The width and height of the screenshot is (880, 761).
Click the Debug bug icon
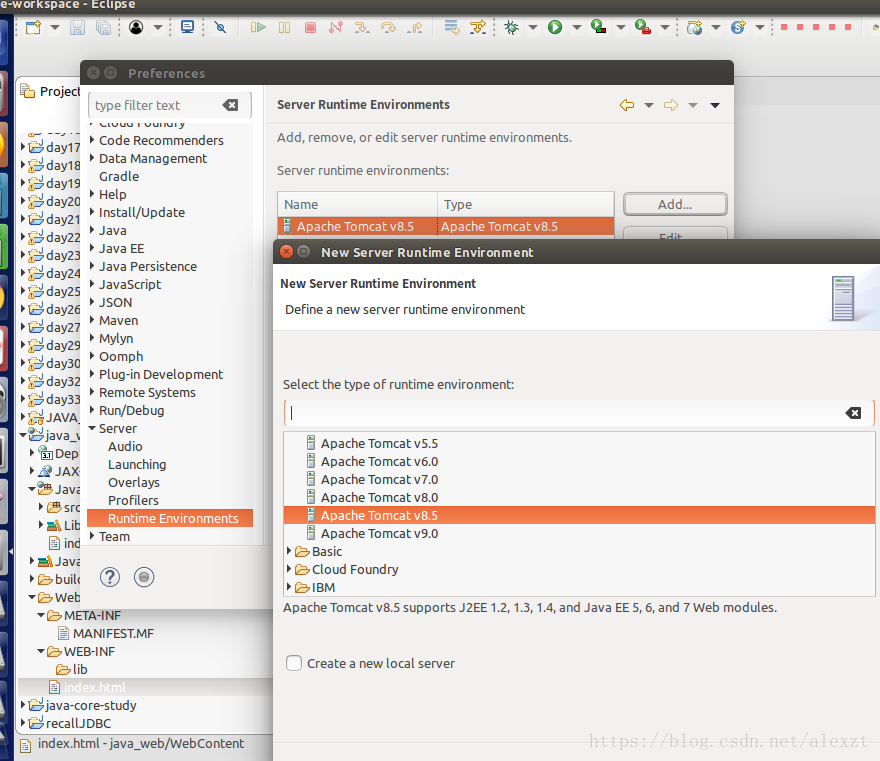[511, 27]
